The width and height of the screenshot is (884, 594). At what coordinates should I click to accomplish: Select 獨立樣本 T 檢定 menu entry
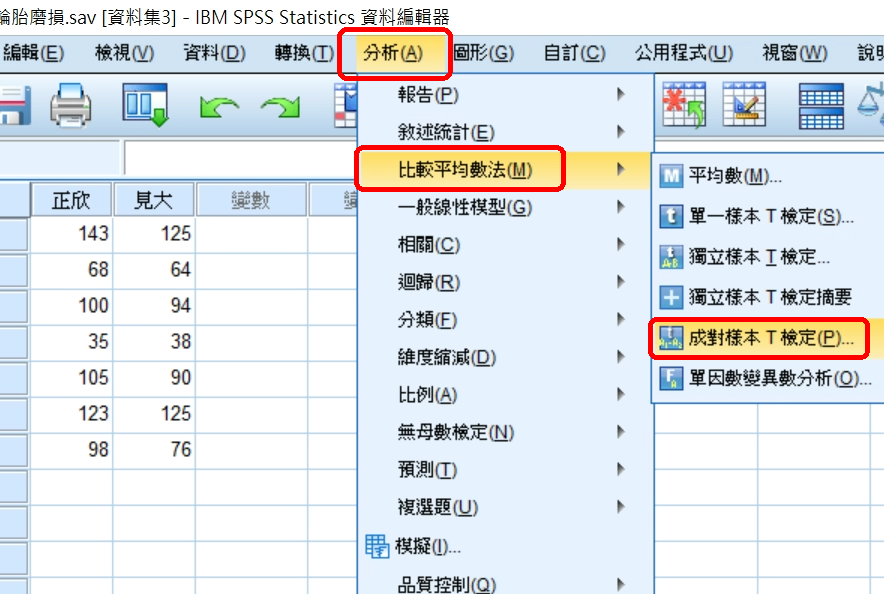pyautogui.click(x=758, y=257)
